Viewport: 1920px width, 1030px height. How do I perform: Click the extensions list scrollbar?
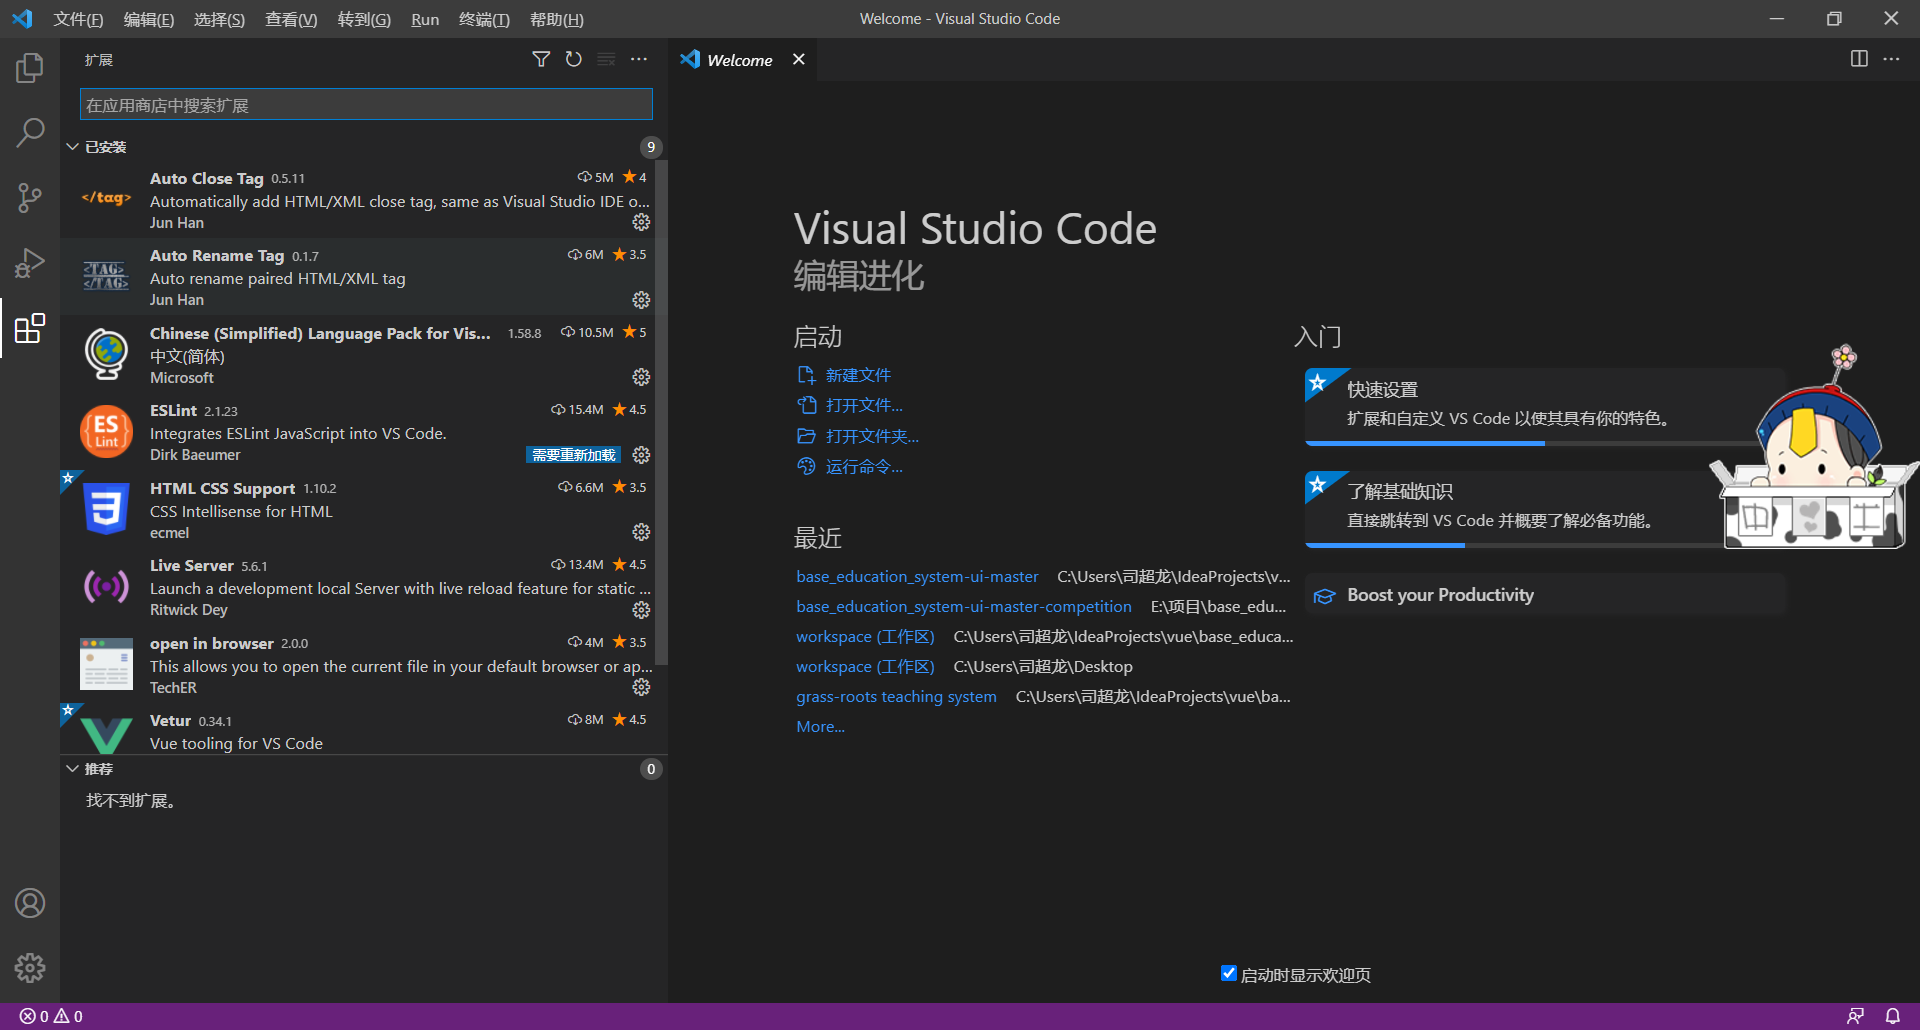pyautogui.click(x=661, y=412)
